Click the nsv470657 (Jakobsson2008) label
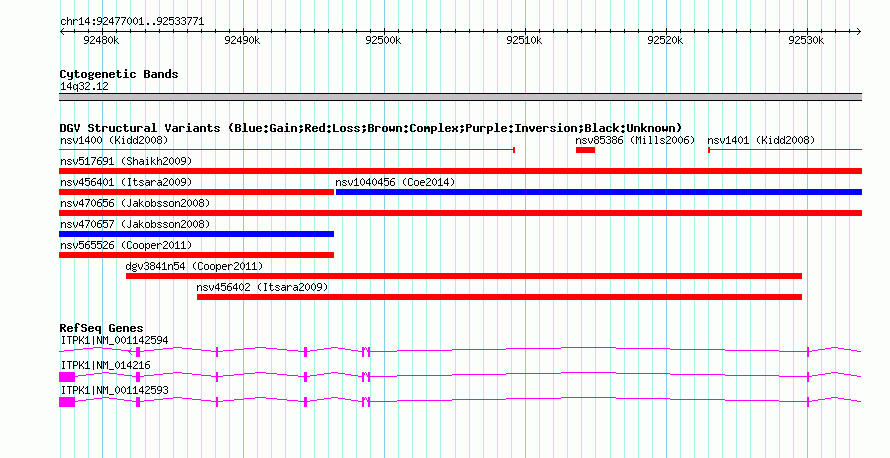This screenshot has height=458, width=890. click(x=135, y=224)
